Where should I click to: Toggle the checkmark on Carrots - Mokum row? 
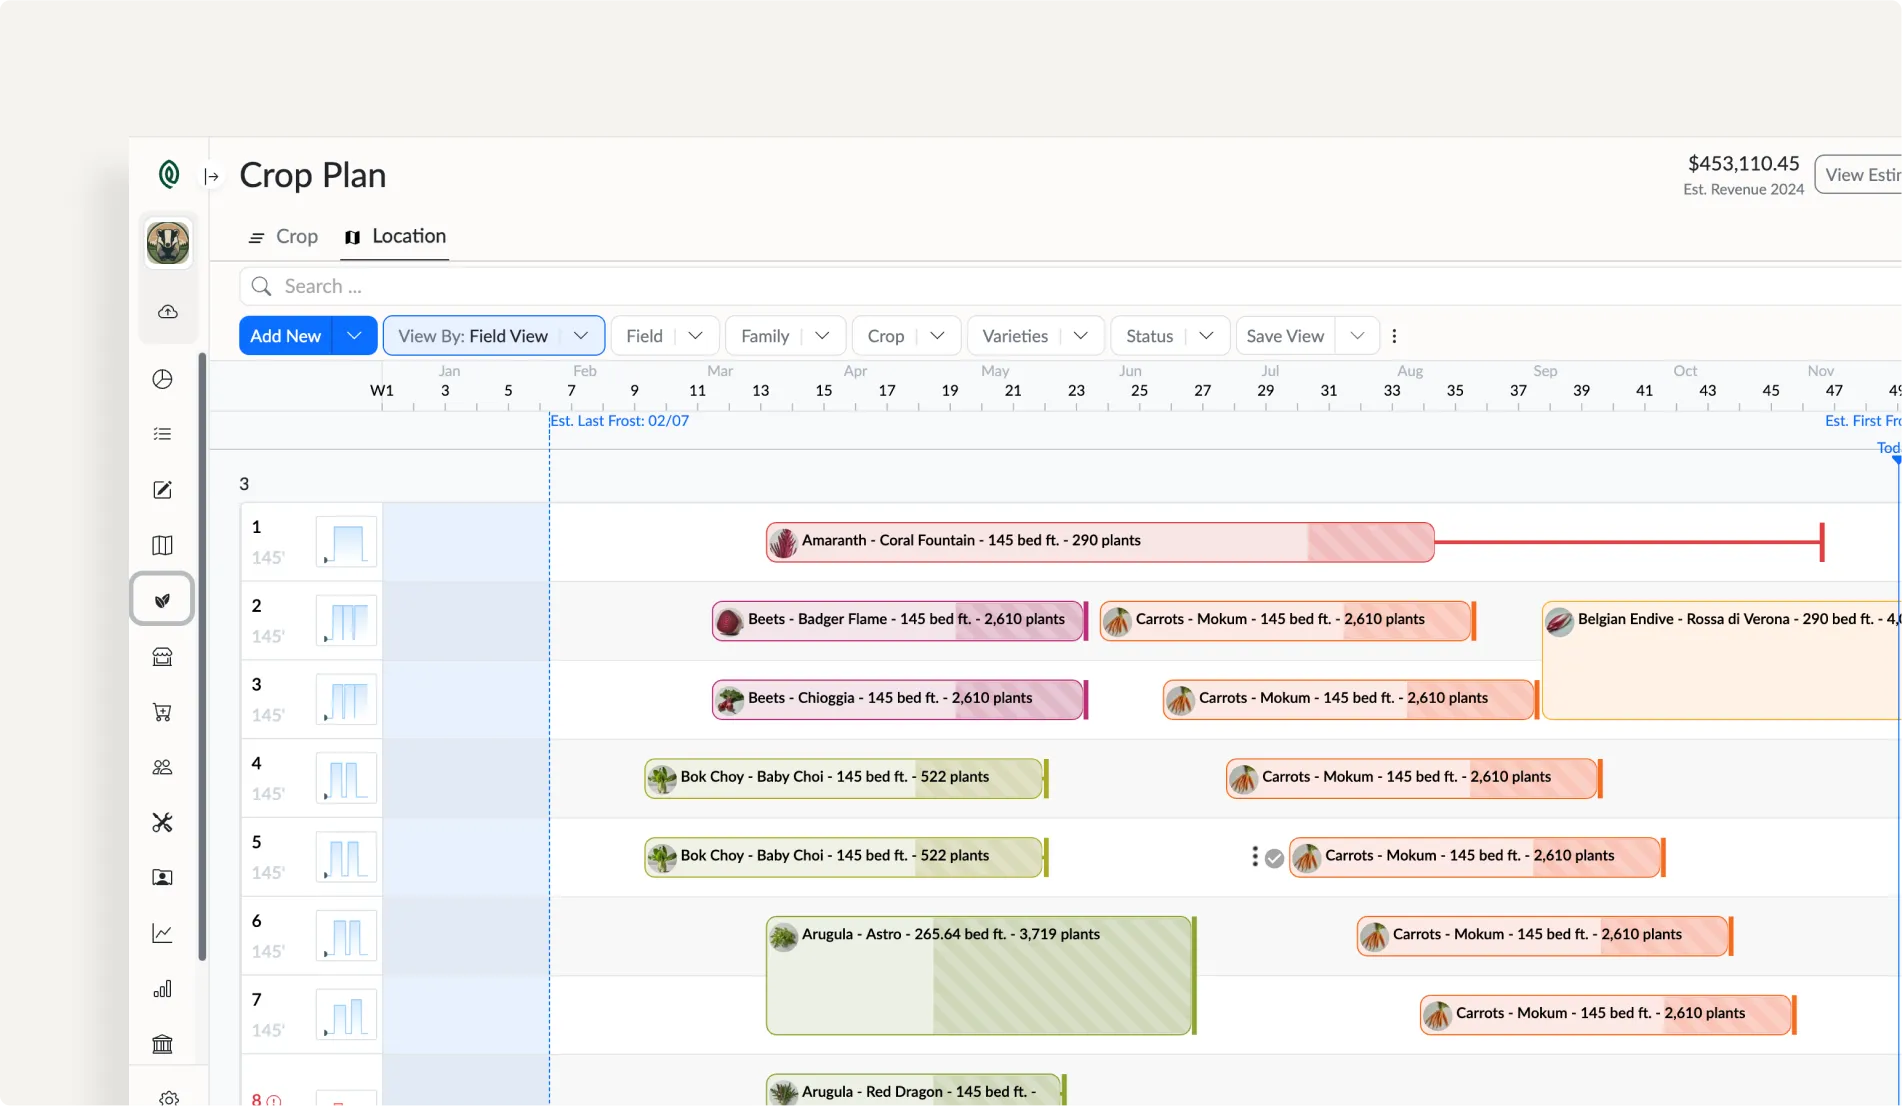click(1274, 857)
